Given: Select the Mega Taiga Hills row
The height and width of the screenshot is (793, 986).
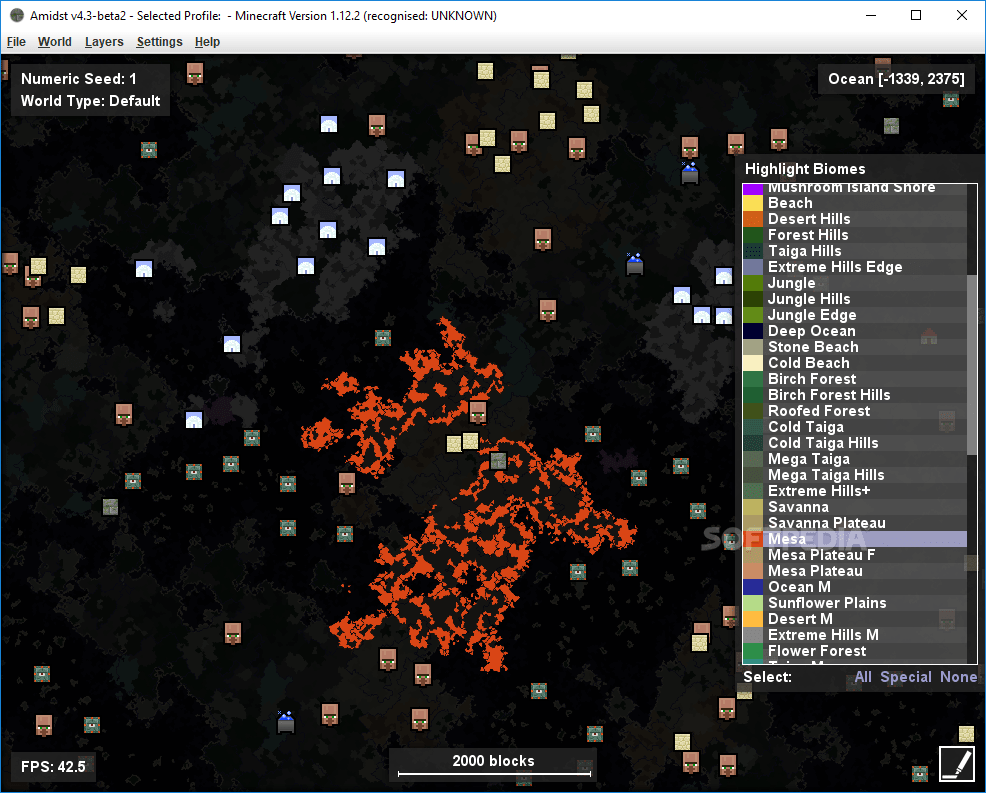Looking at the screenshot, I should (x=855, y=475).
